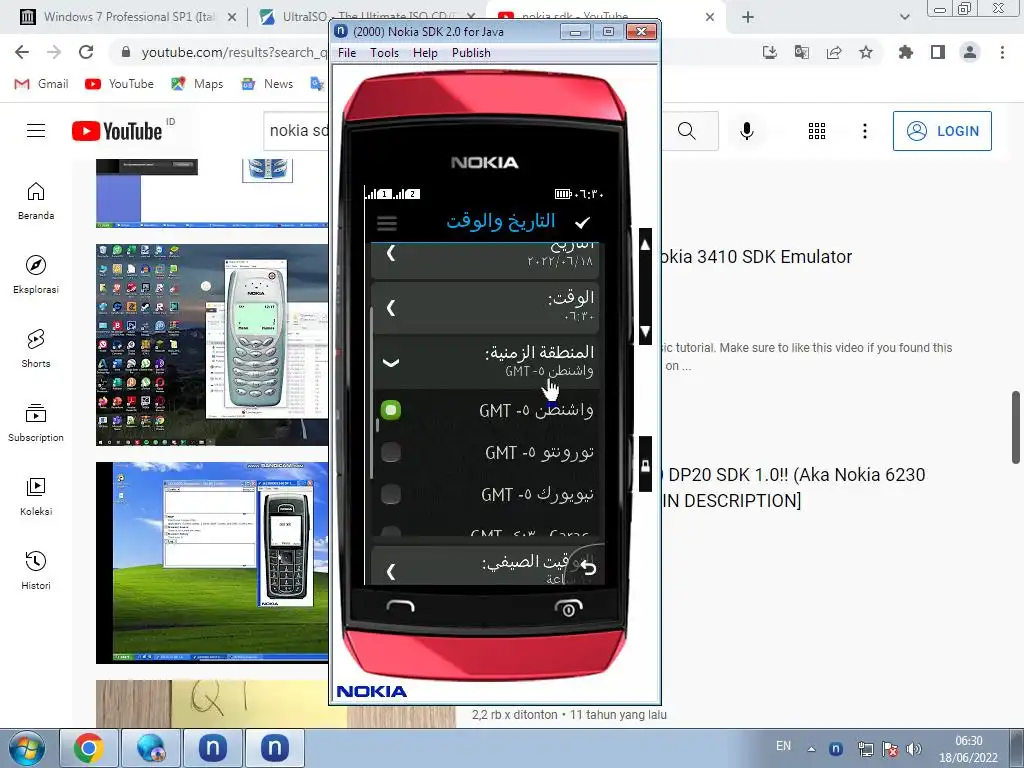Click the emulator volume down arrow
Viewport: 1024px width, 768px height.
[x=645, y=331]
